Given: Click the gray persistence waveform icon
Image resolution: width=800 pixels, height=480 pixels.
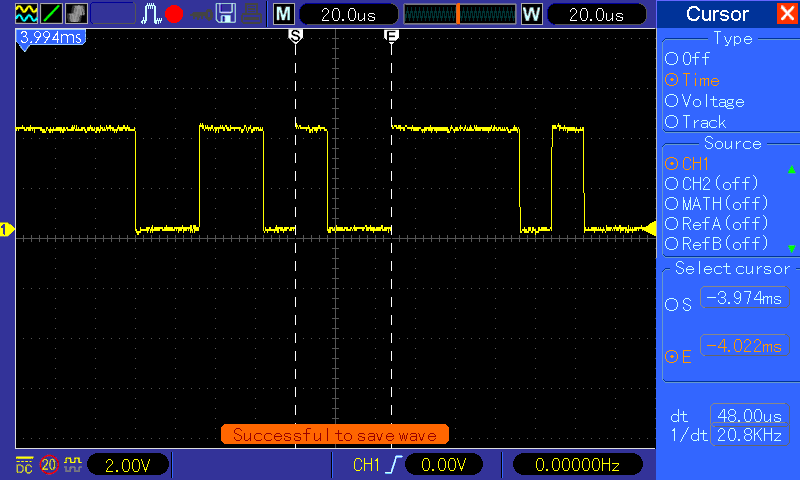Looking at the screenshot, I should pyautogui.click(x=76, y=14).
